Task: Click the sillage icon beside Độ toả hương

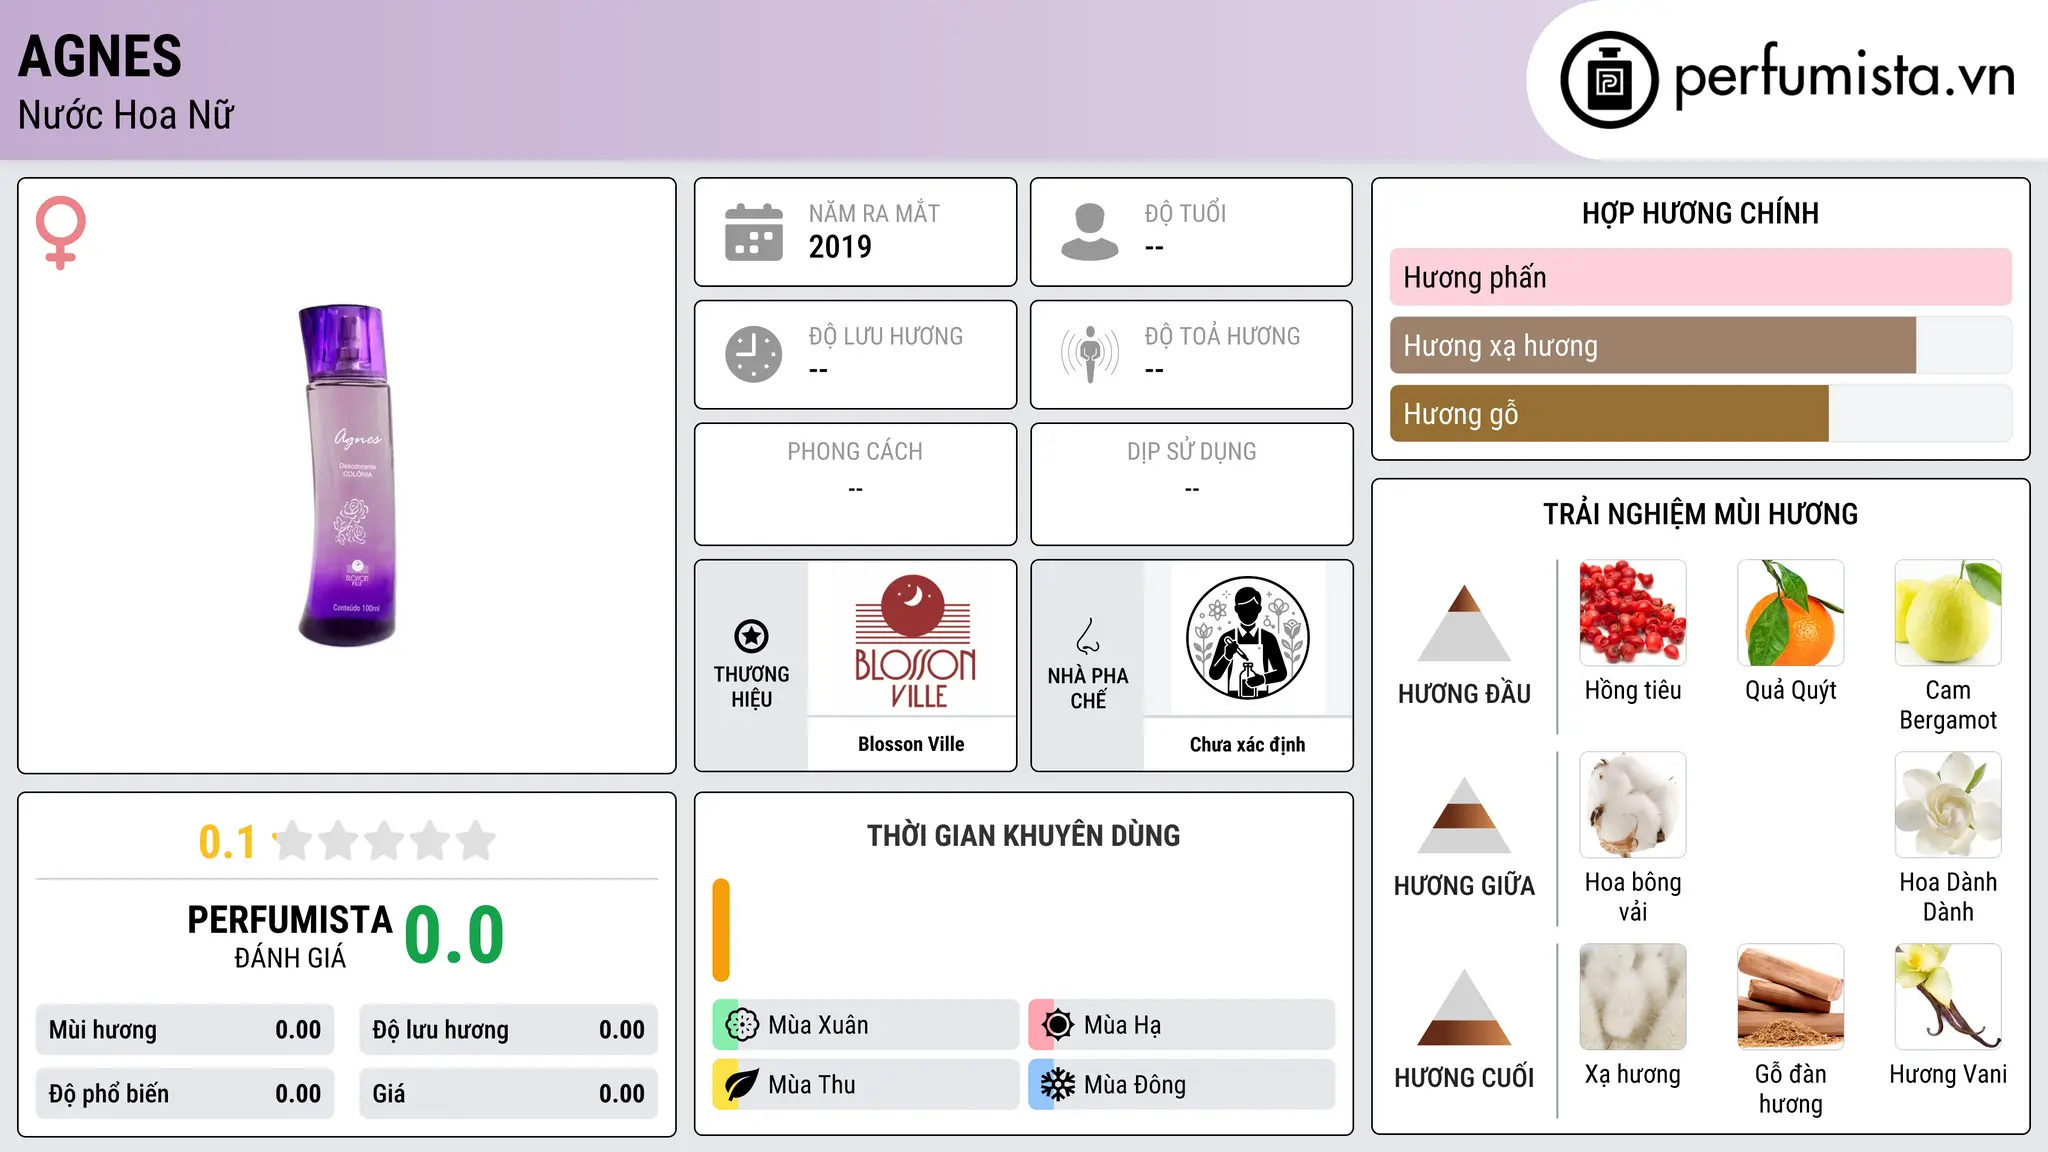Action: point(1090,354)
